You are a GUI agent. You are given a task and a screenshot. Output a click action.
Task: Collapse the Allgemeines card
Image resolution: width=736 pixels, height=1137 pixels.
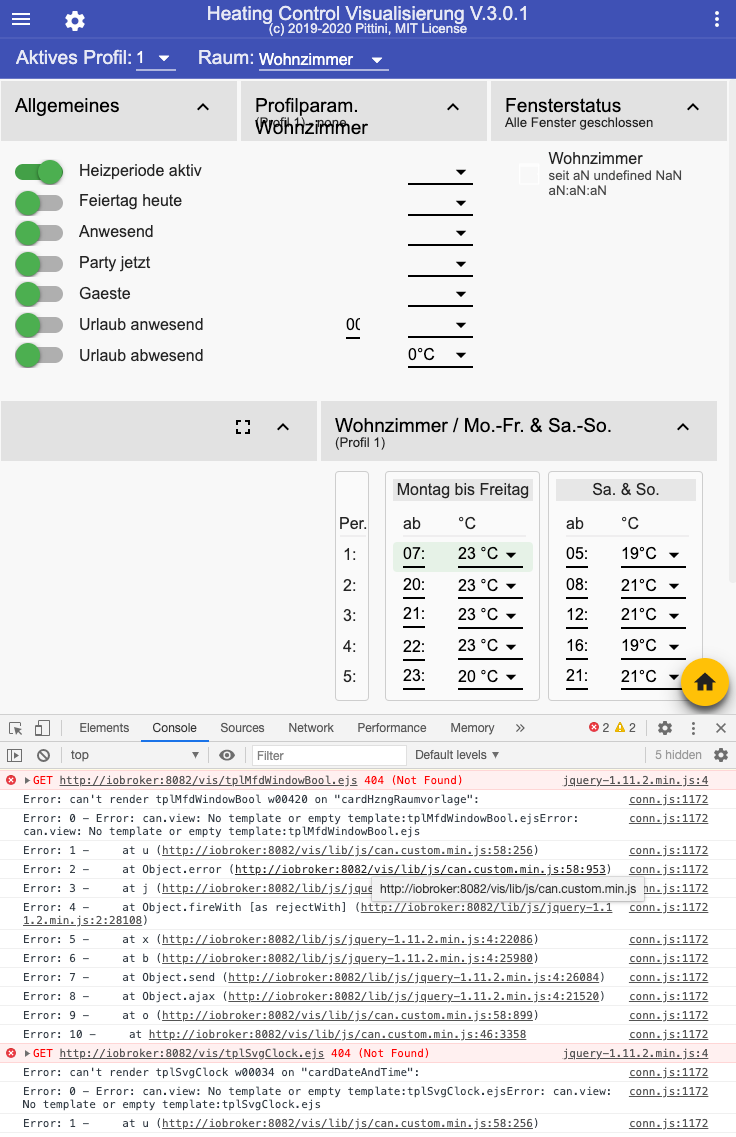pyautogui.click(x=203, y=107)
